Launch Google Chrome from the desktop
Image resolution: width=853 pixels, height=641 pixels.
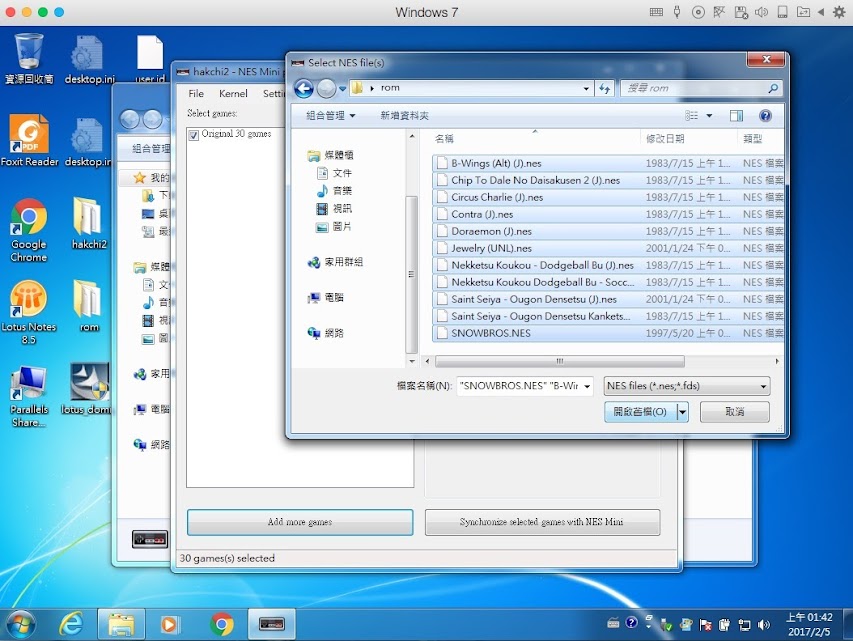(29, 231)
